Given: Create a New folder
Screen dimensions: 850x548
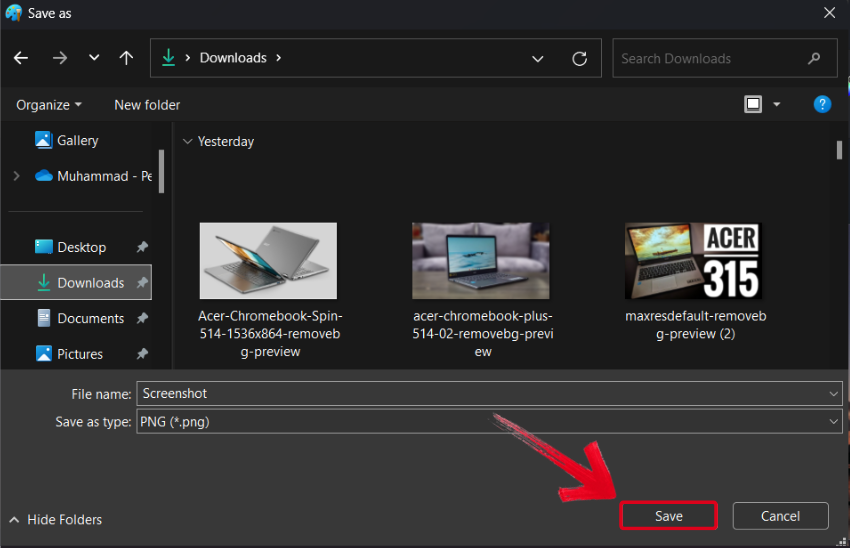Looking at the screenshot, I should pyautogui.click(x=147, y=105).
